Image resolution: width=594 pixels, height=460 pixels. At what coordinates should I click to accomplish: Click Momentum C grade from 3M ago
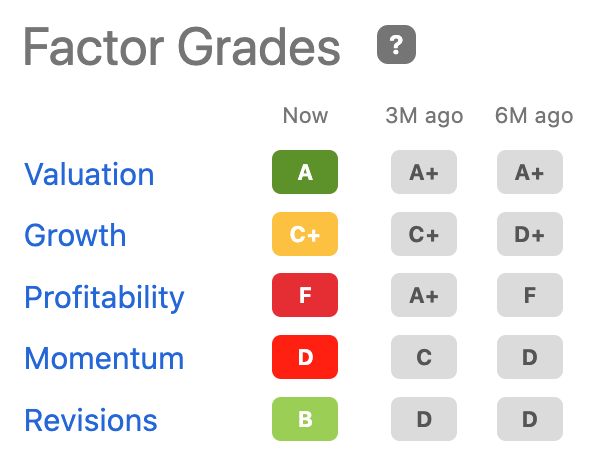[x=424, y=357]
